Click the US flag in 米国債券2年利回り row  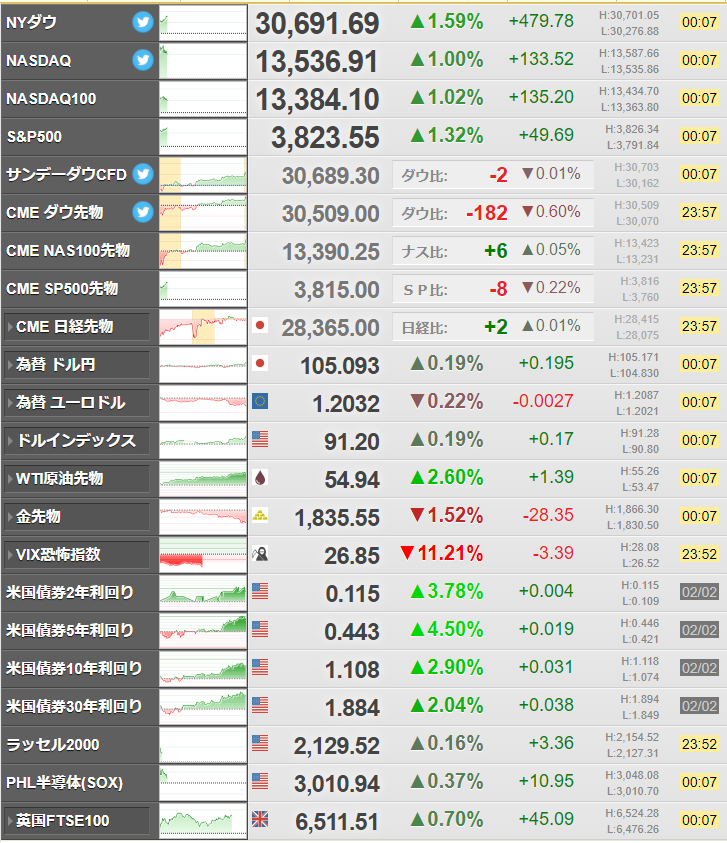[x=260, y=591]
